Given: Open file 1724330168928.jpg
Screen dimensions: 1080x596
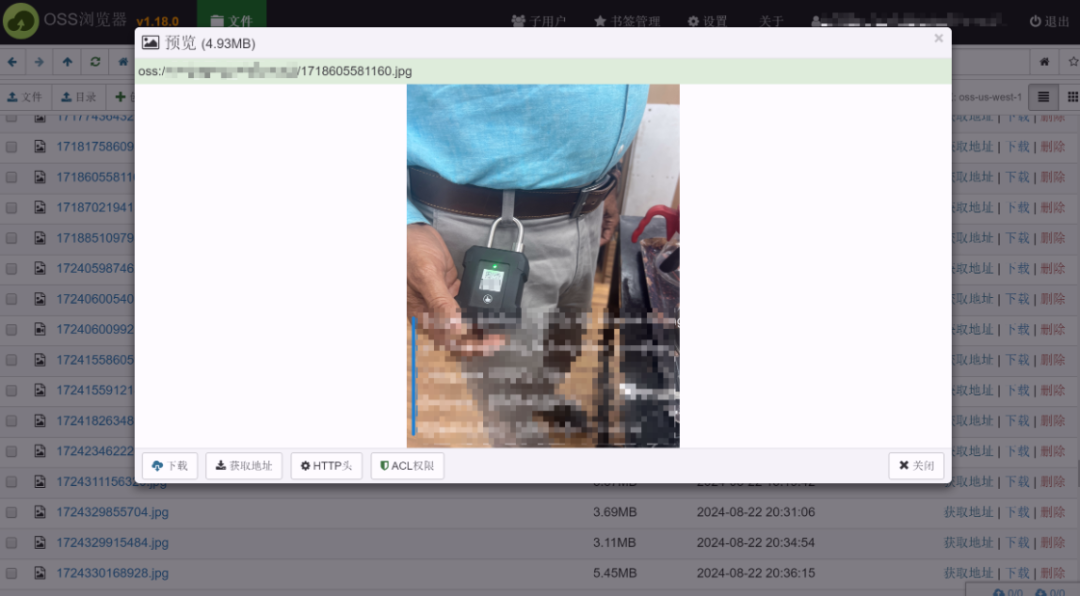Looking at the screenshot, I should 112,573.
